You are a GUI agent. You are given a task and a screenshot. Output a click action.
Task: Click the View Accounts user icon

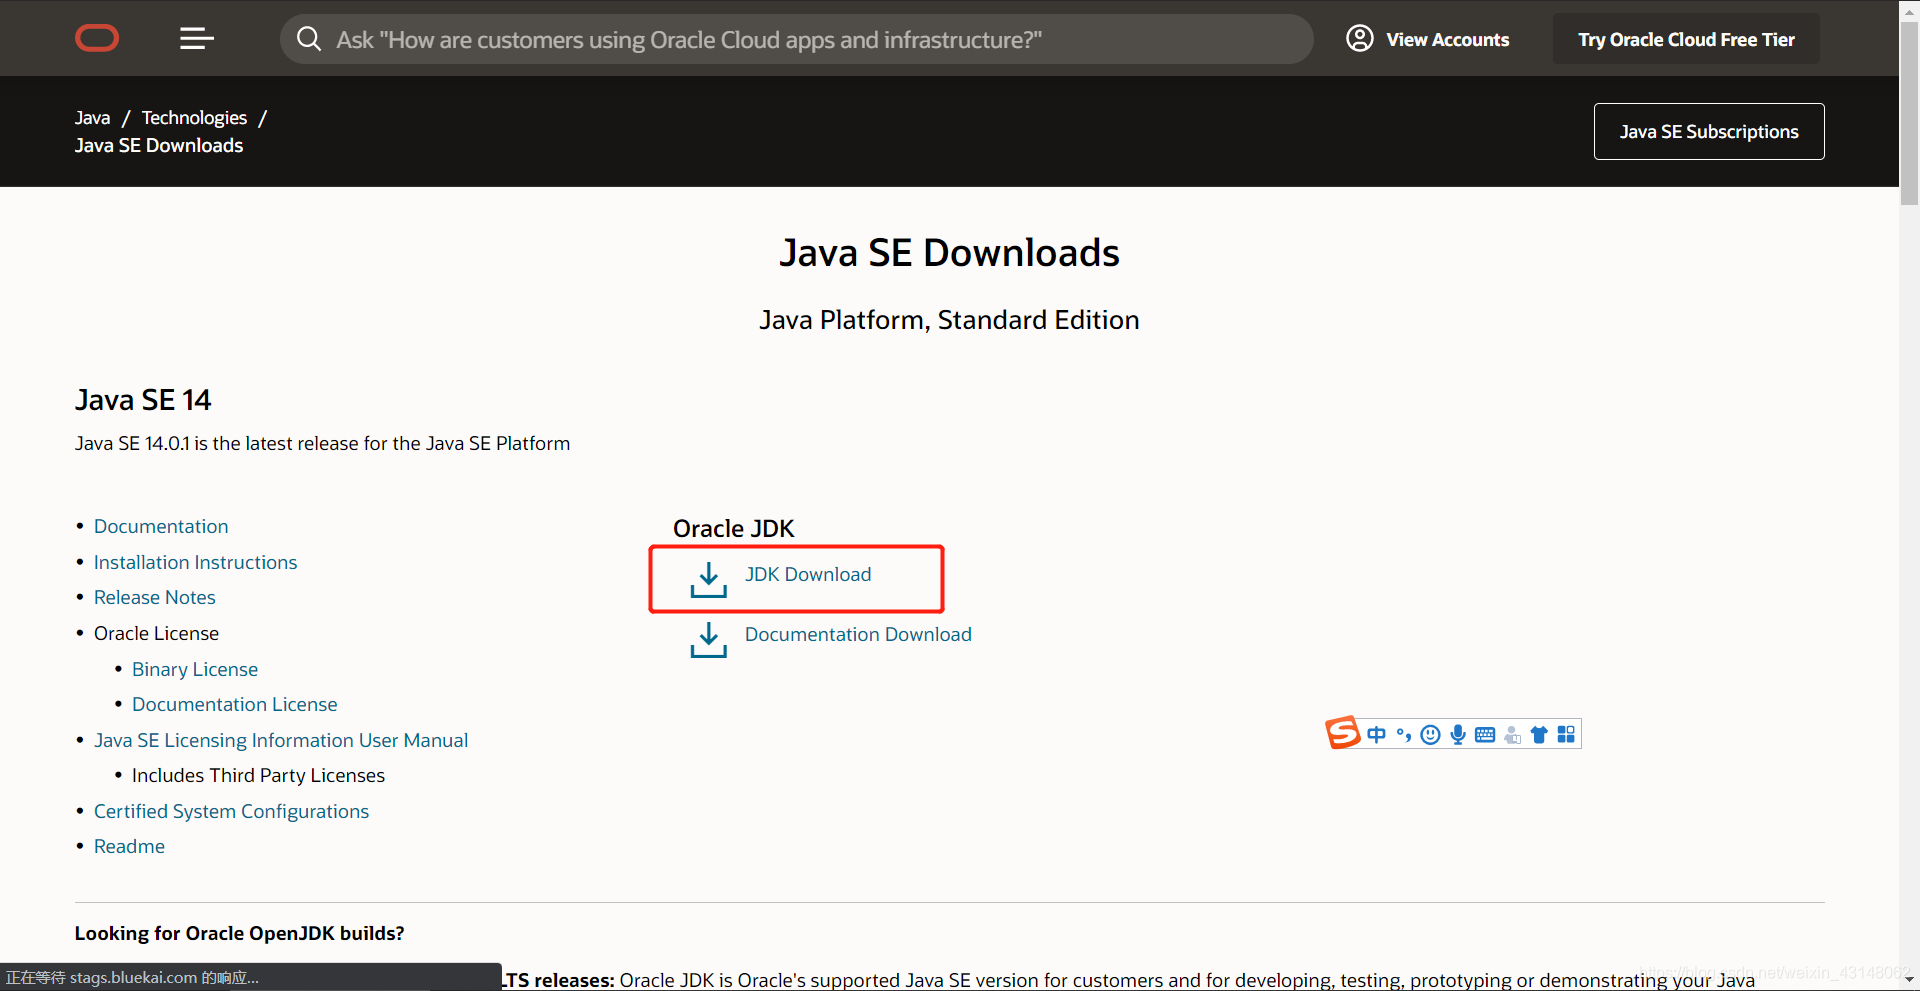click(1359, 39)
